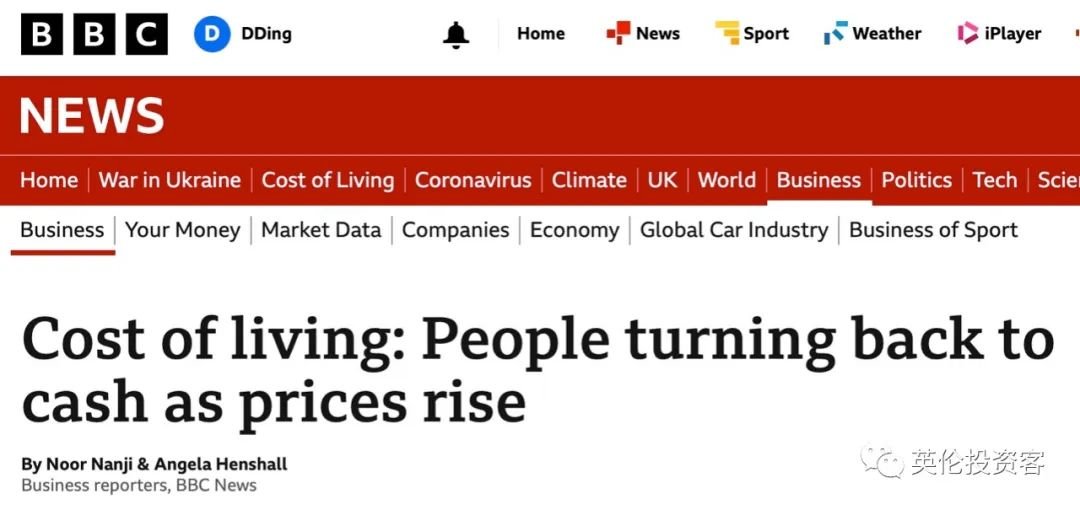Image resolution: width=1080 pixels, height=510 pixels.
Task: Select Your Money sub-tab
Action: coord(183,230)
